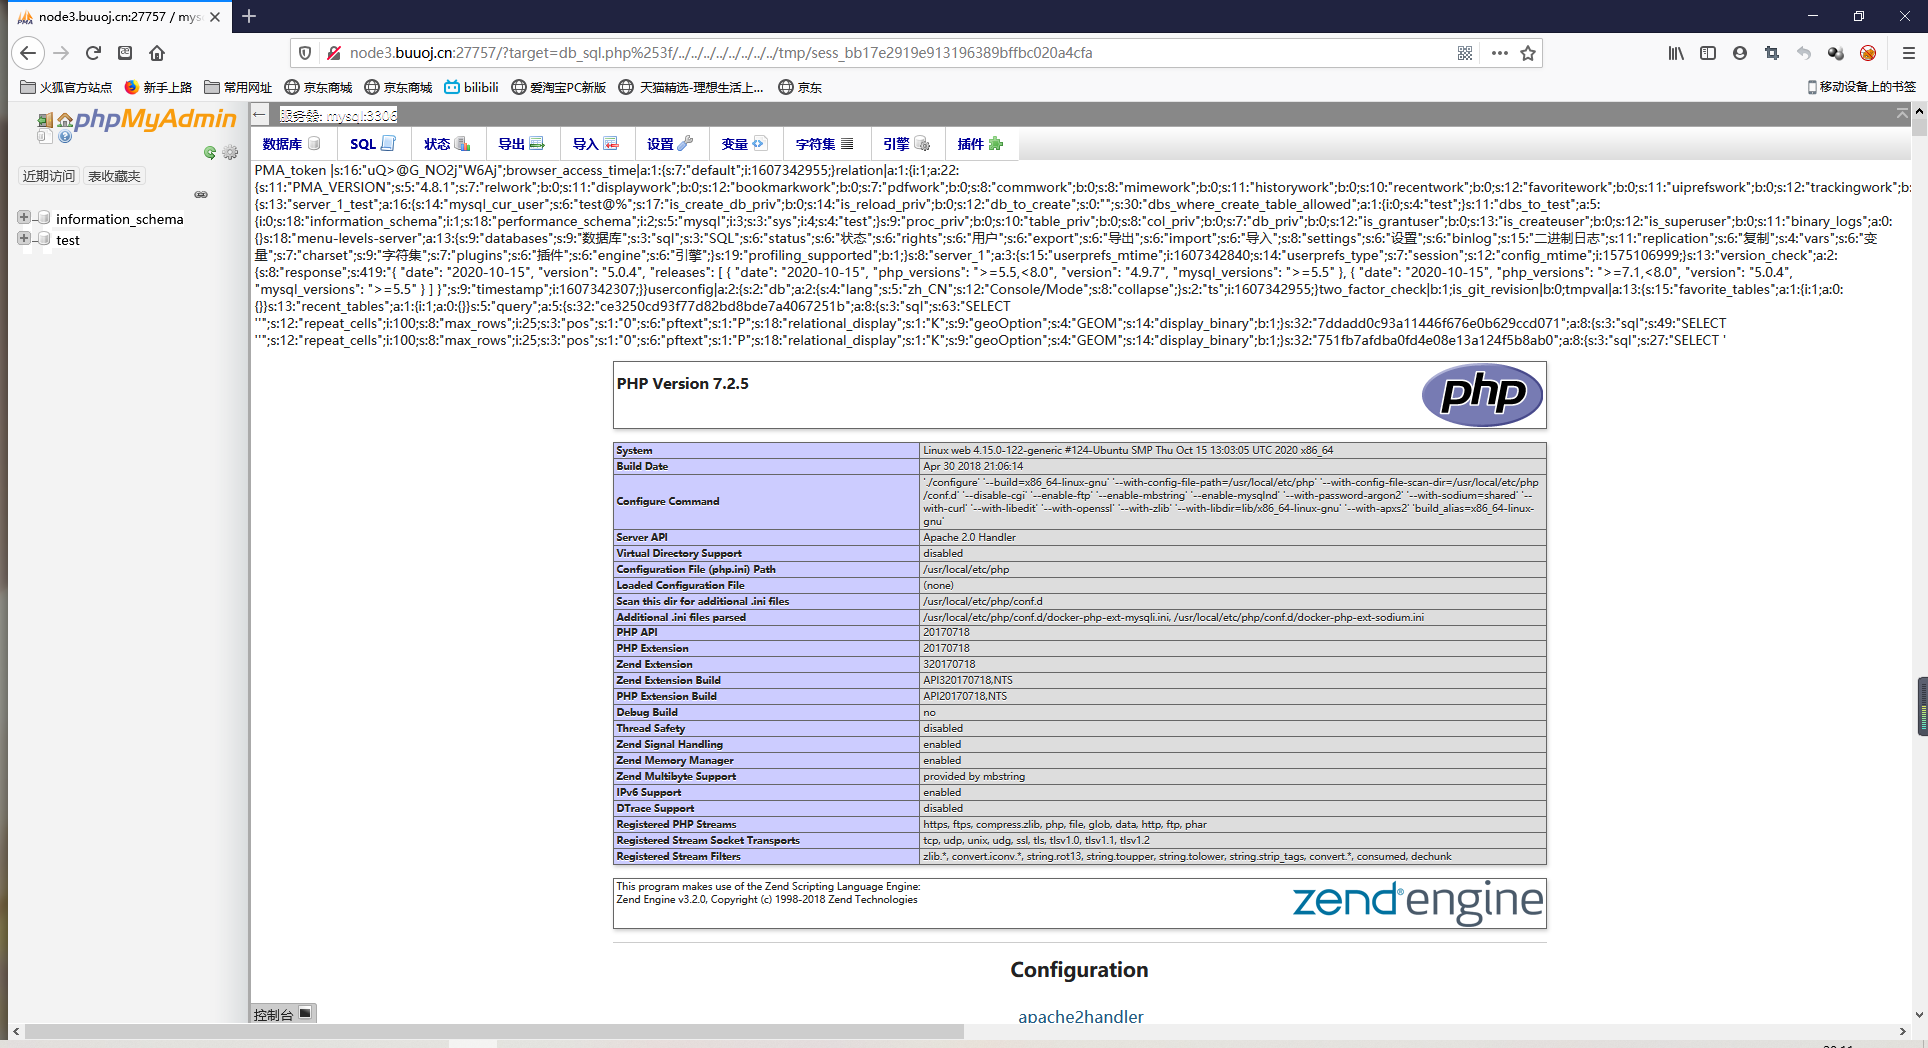Click the 近期访问 recent tables button
The width and height of the screenshot is (1928, 1048).
point(49,176)
